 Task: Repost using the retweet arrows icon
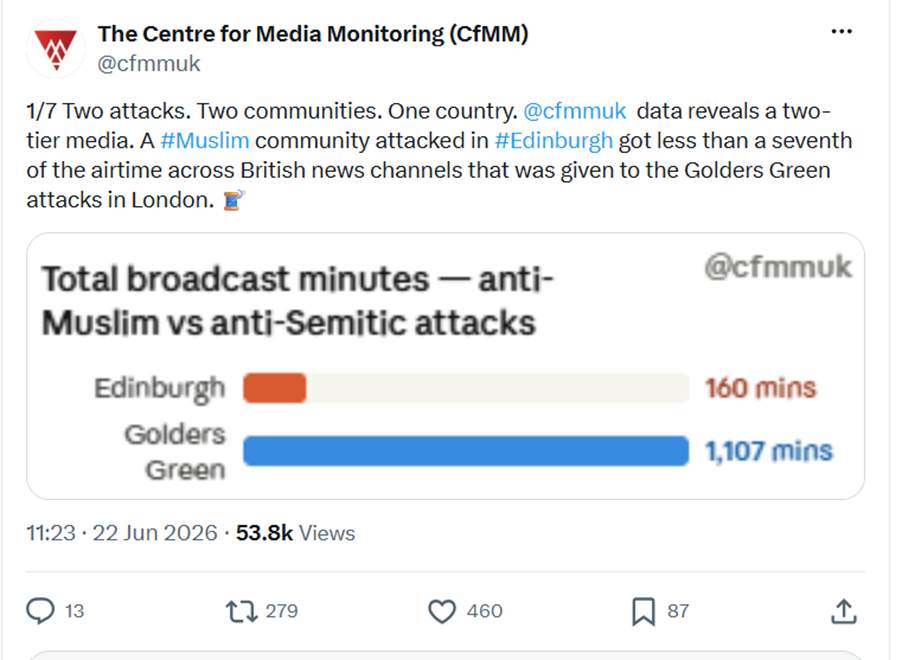[241, 611]
